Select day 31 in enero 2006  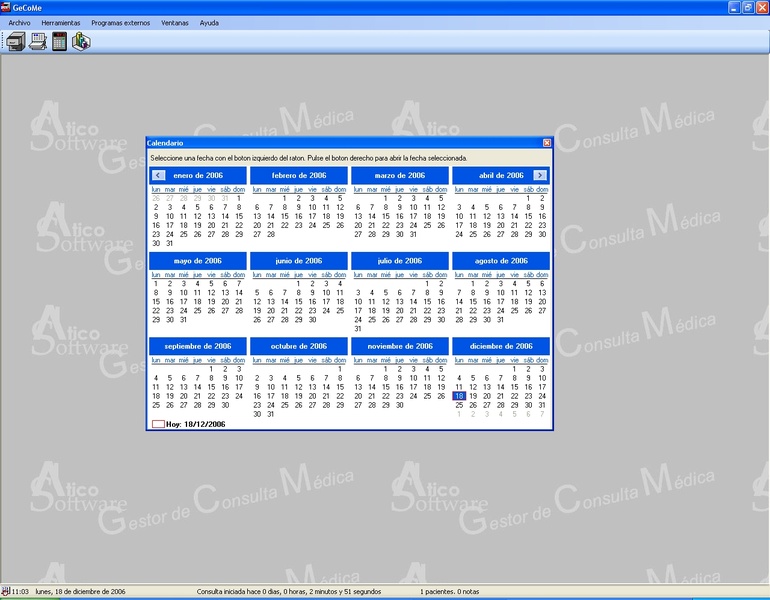coord(170,243)
